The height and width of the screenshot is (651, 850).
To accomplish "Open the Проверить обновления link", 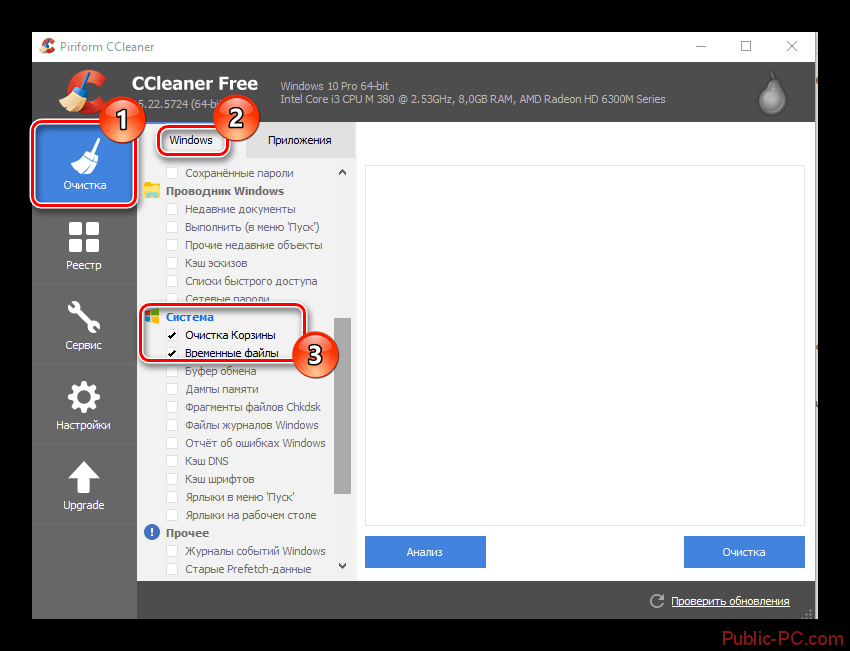I will click(x=730, y=601).
